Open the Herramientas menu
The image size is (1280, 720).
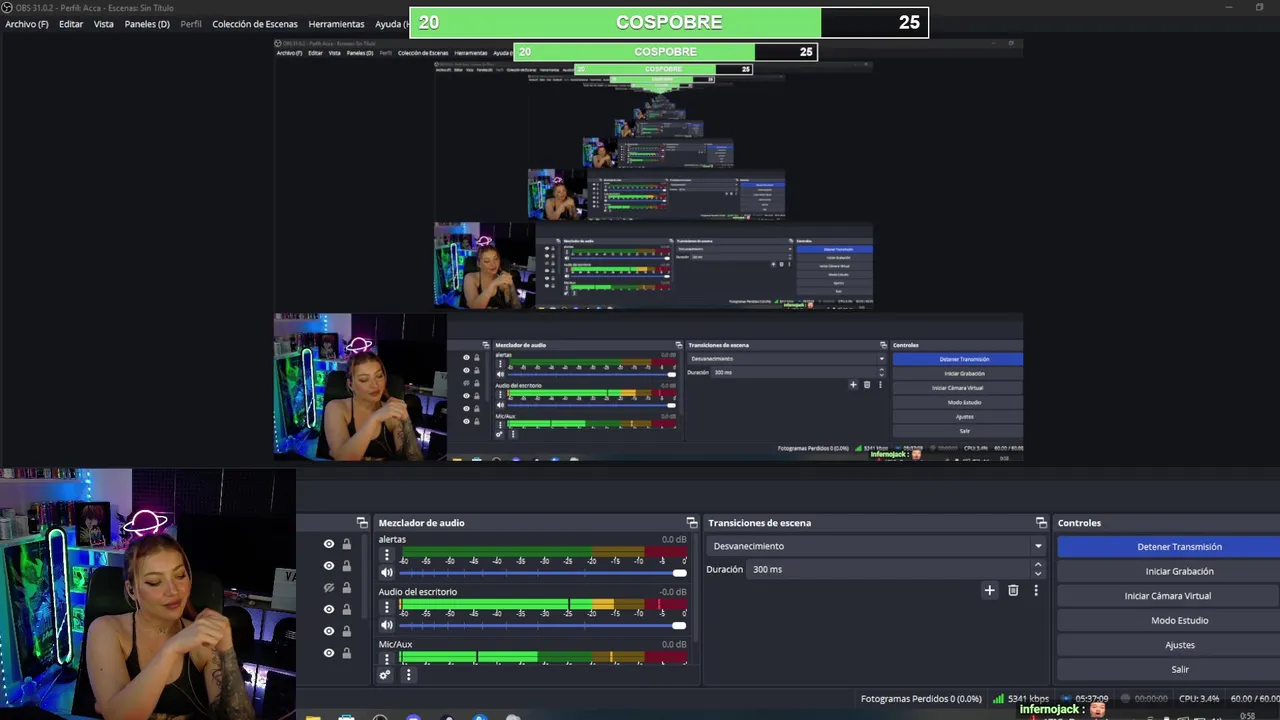[x=336, y=24]
